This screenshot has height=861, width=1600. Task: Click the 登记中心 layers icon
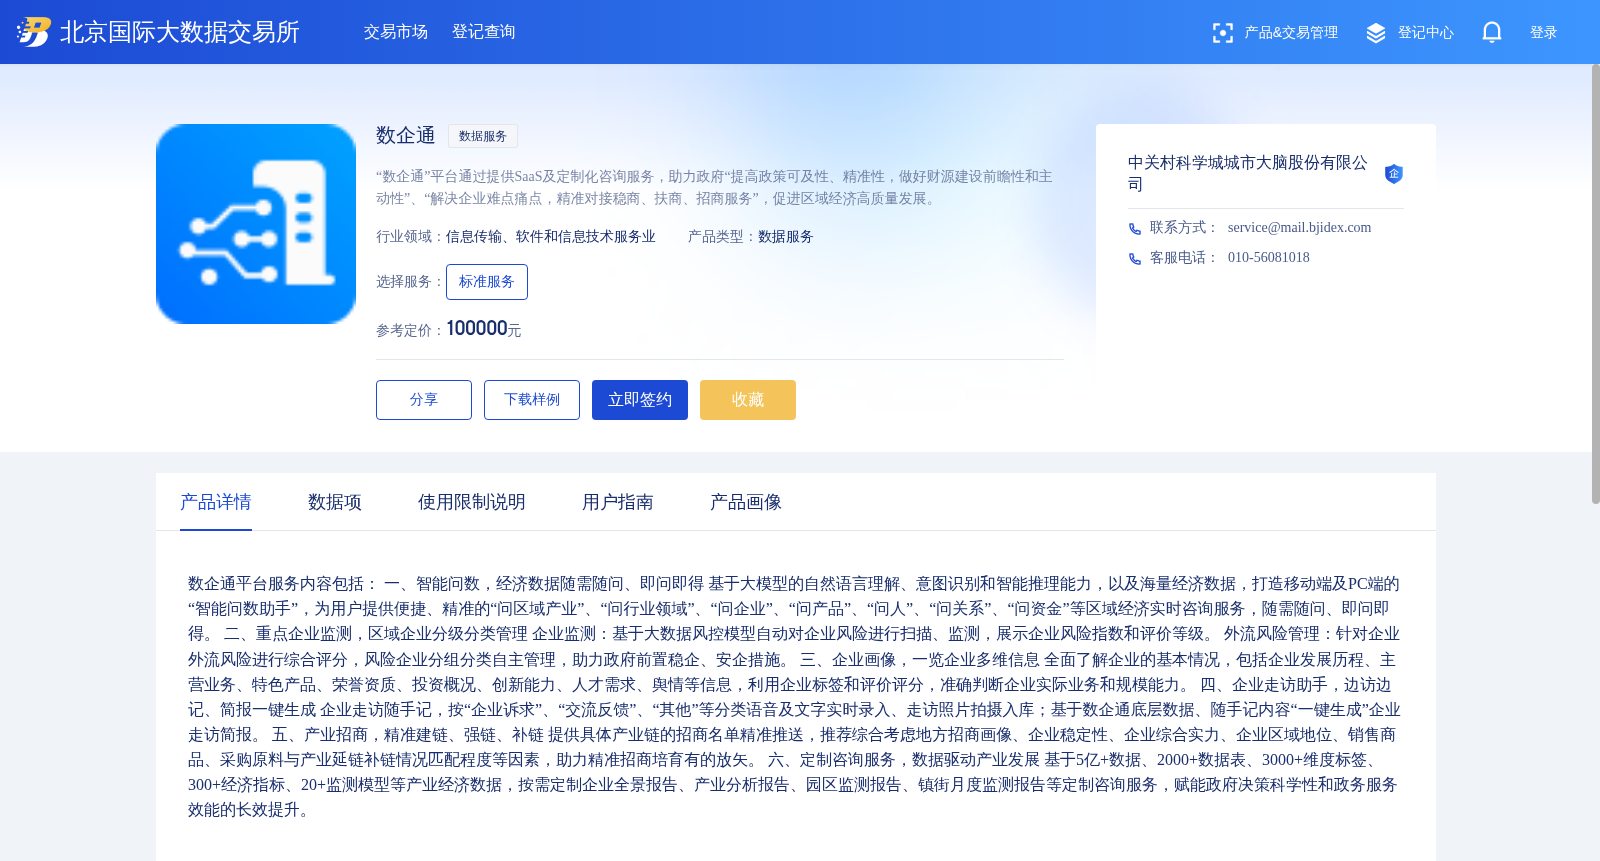tap(1376, 33)
